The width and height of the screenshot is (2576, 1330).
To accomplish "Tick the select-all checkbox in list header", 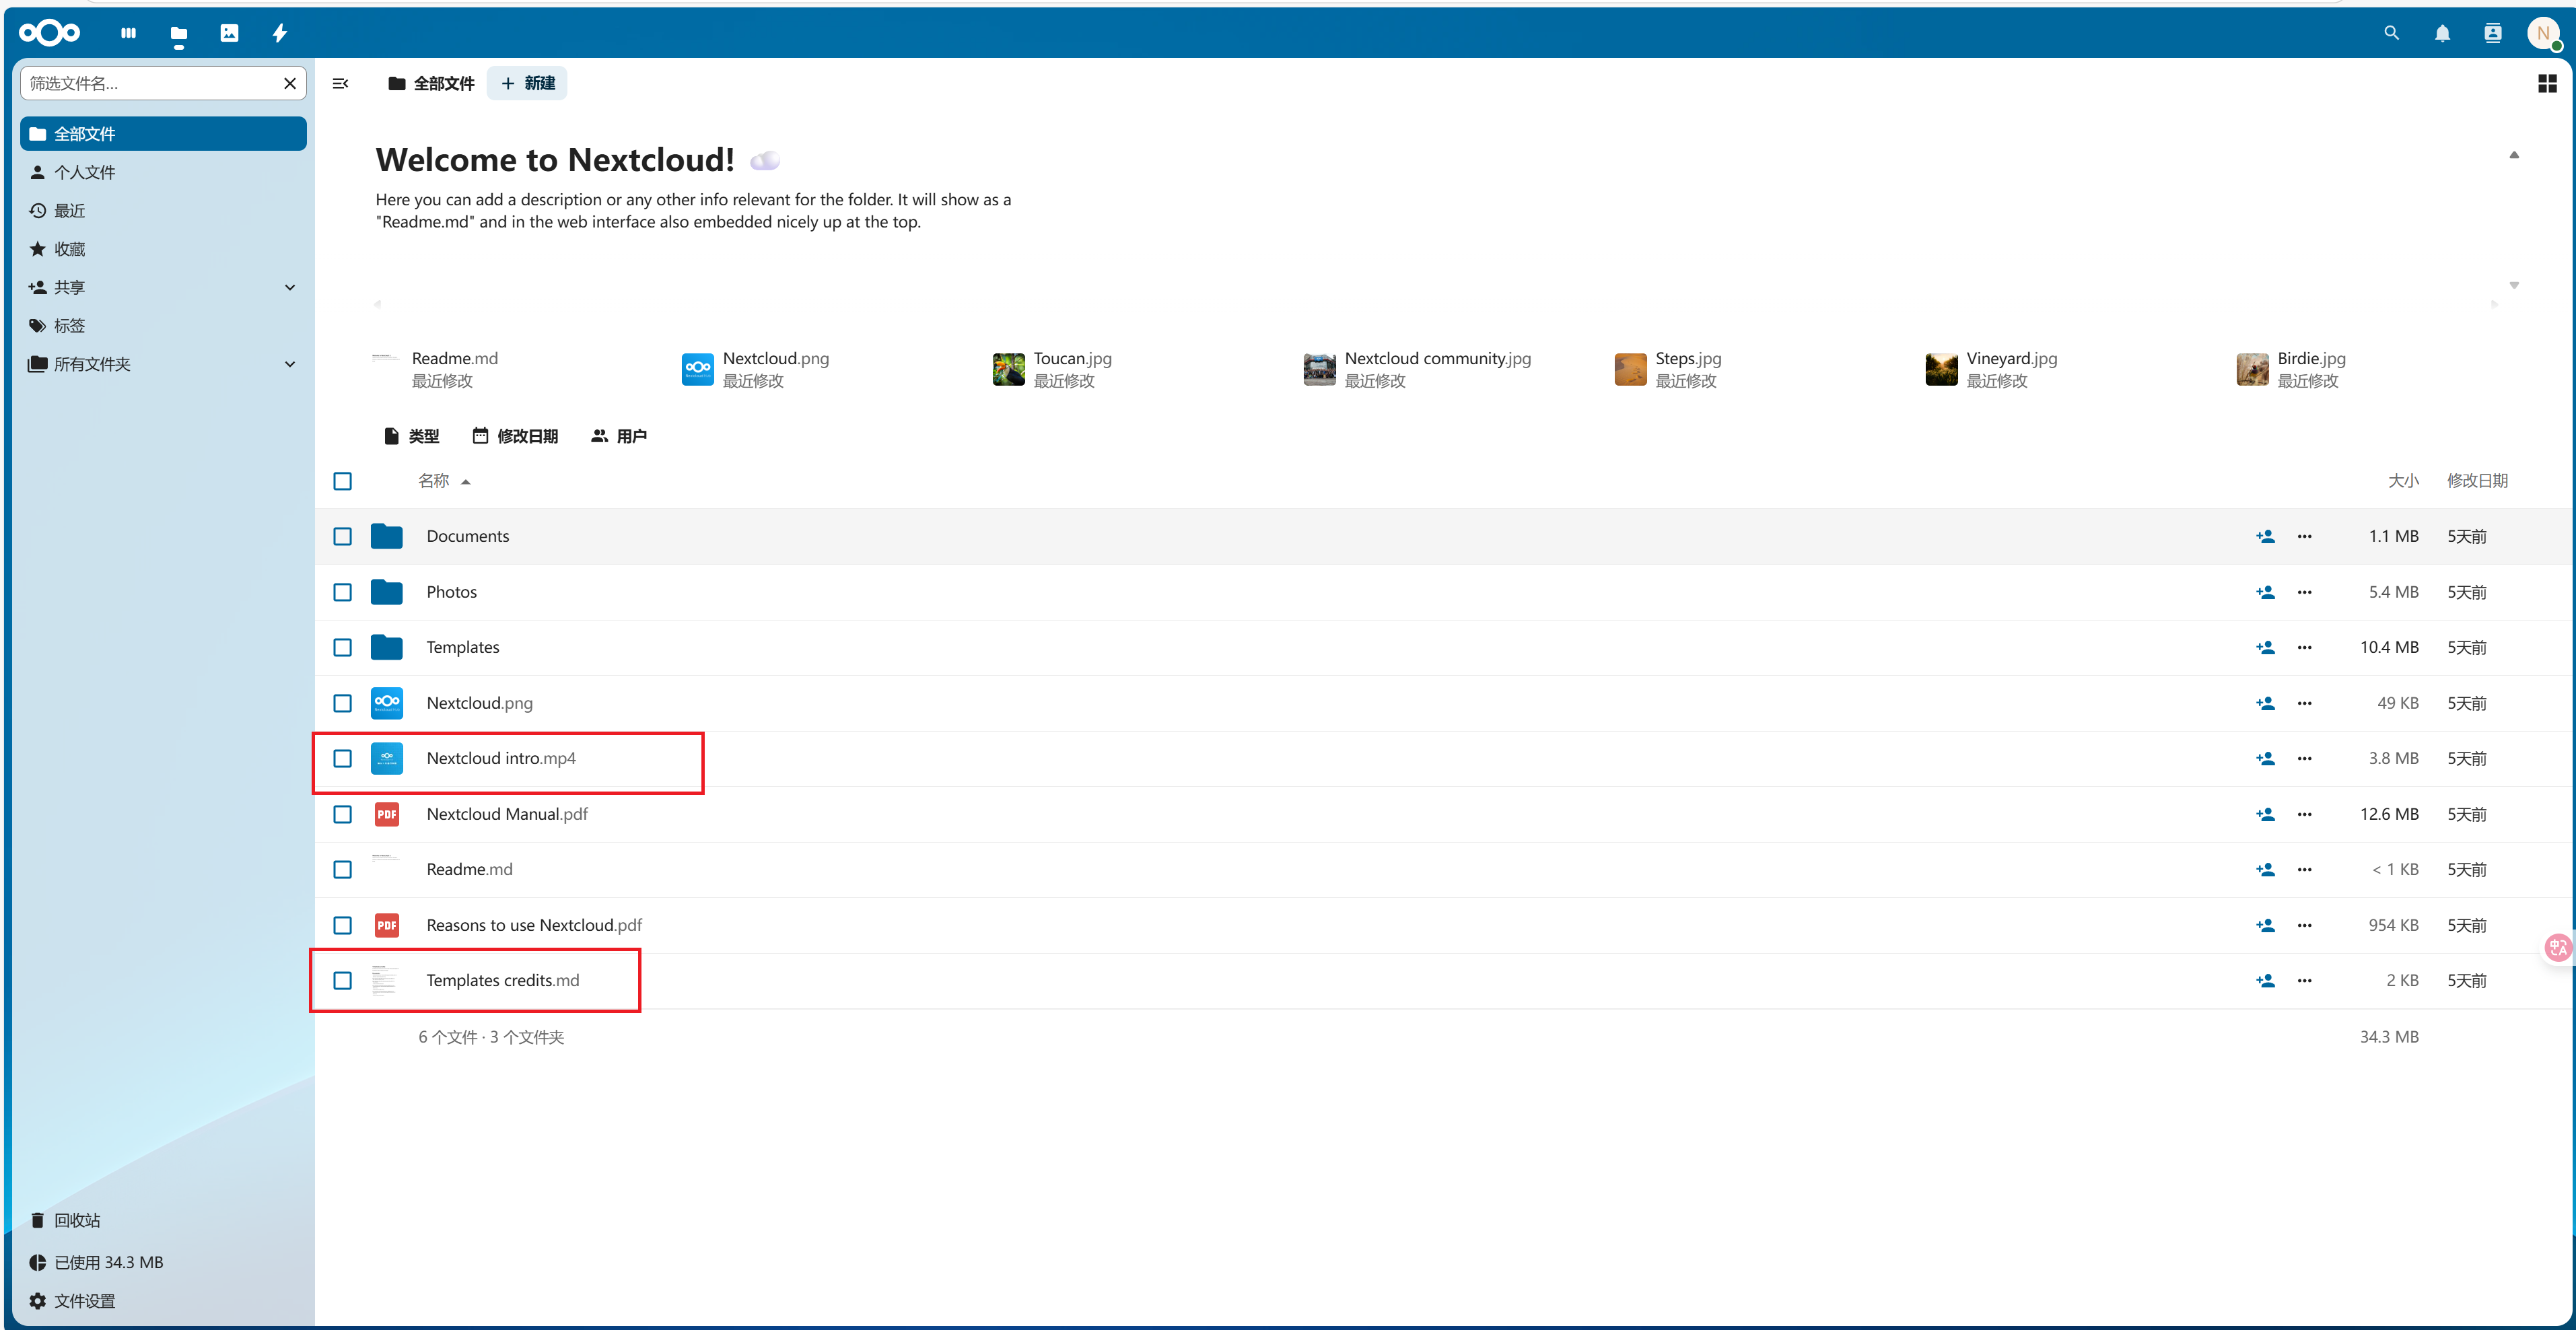I will pos(342,481).
